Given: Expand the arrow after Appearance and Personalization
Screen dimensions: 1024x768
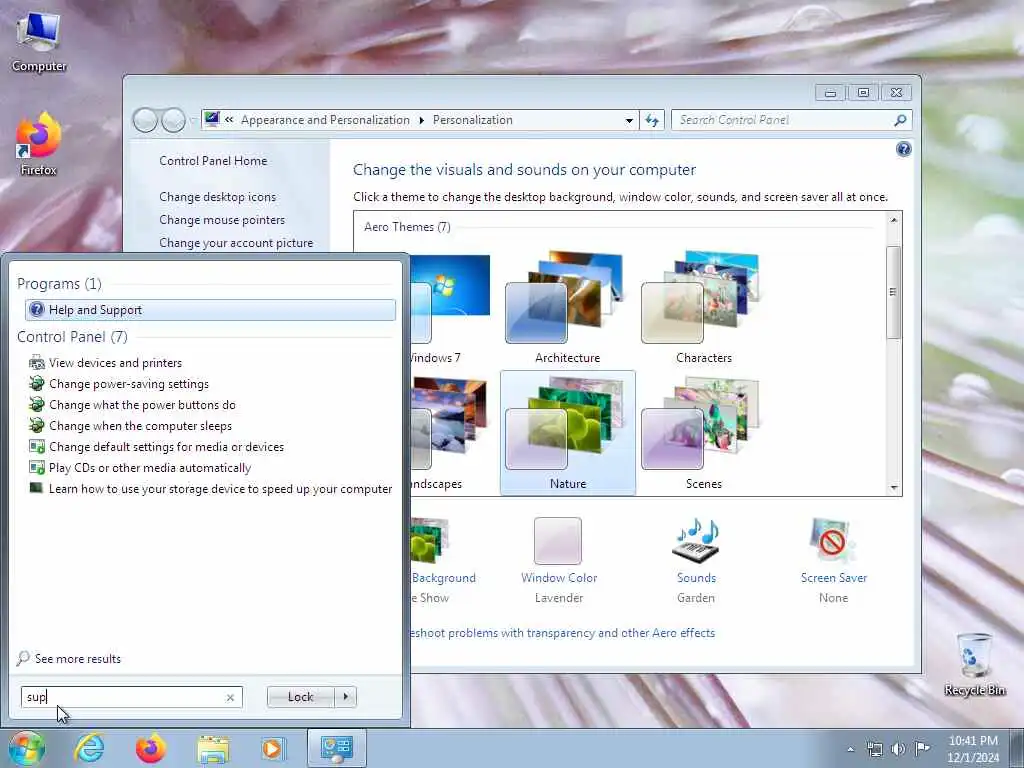Looking at the screenshot, I should pyautogui.click(x=421, y=120).
